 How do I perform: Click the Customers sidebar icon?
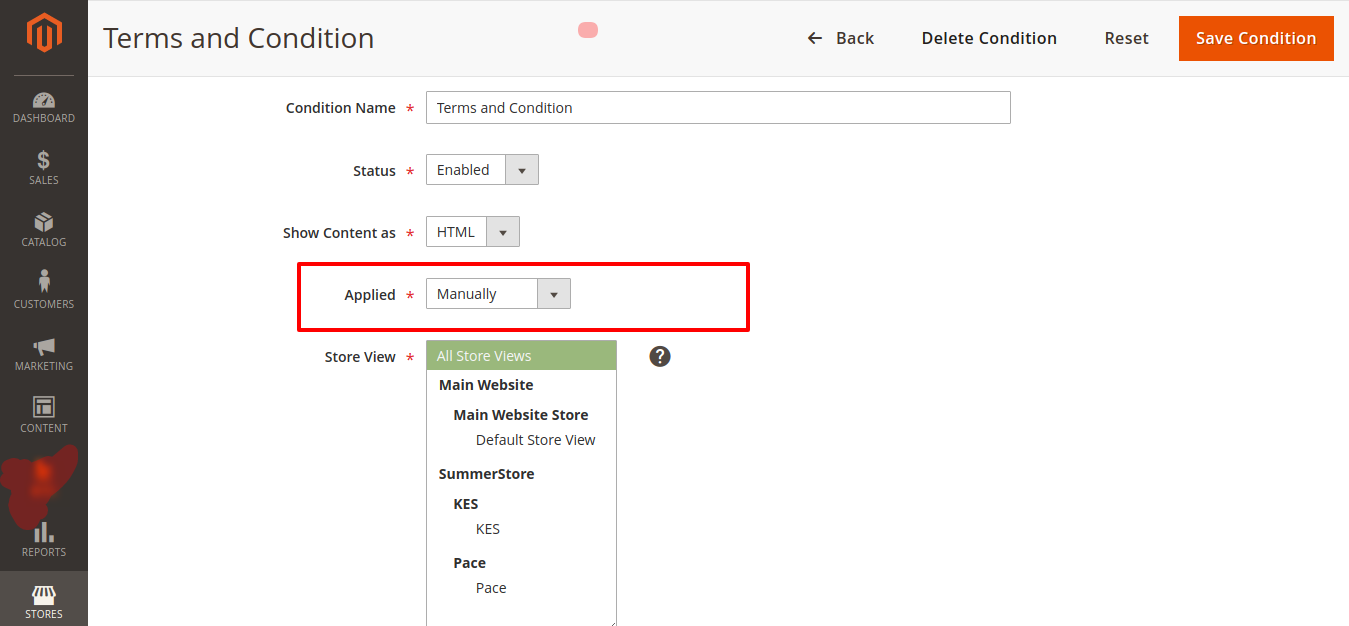[43, 287]
